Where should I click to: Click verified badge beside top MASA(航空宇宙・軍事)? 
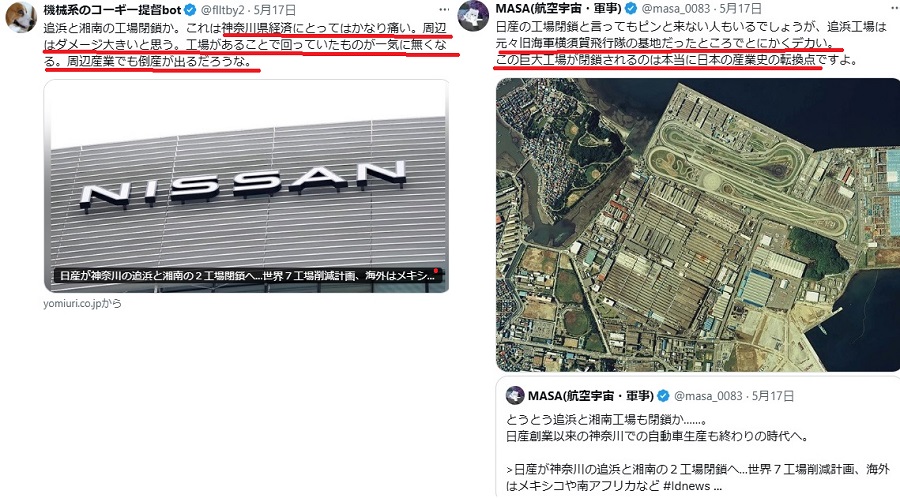630,9
